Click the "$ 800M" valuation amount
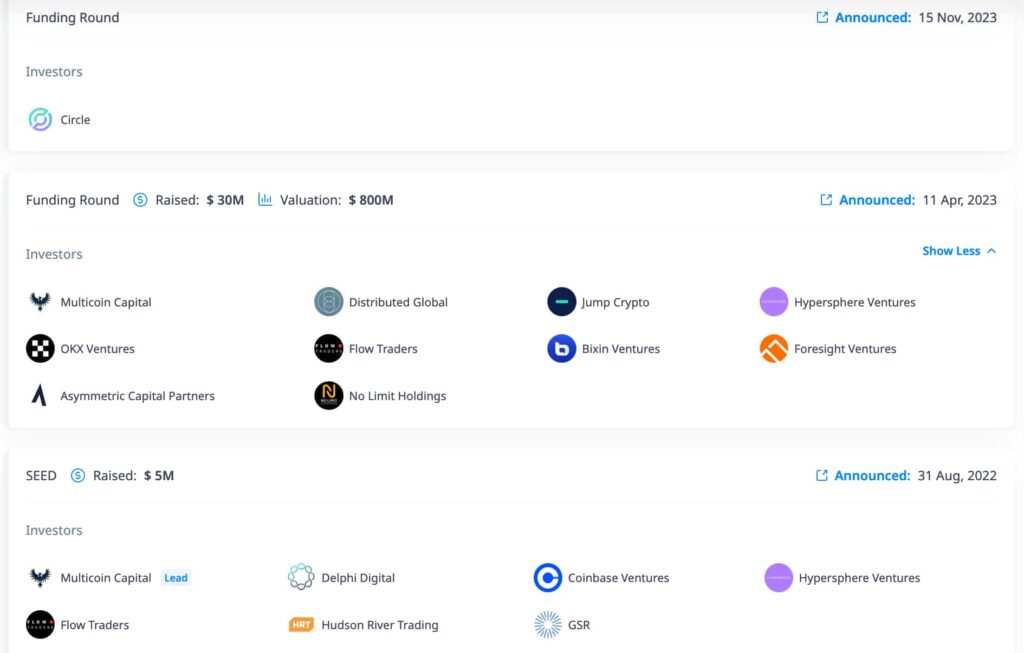1024x653 pixels. point(371,200)
